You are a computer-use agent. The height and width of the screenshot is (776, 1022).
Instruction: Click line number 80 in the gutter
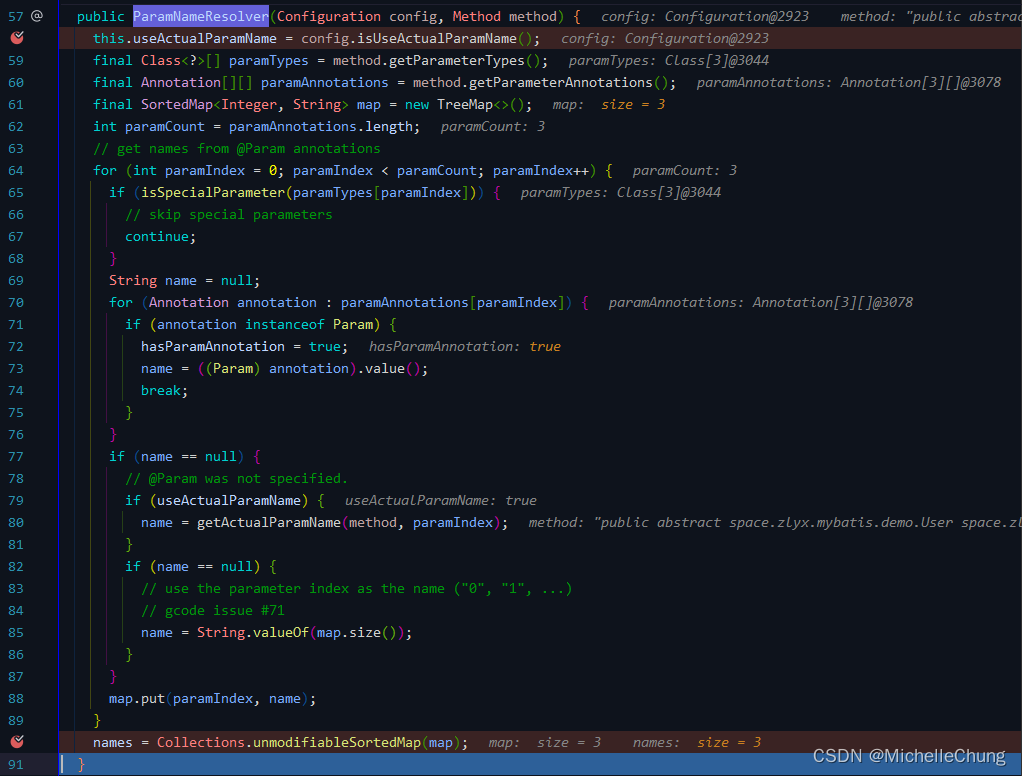(16, 523)
